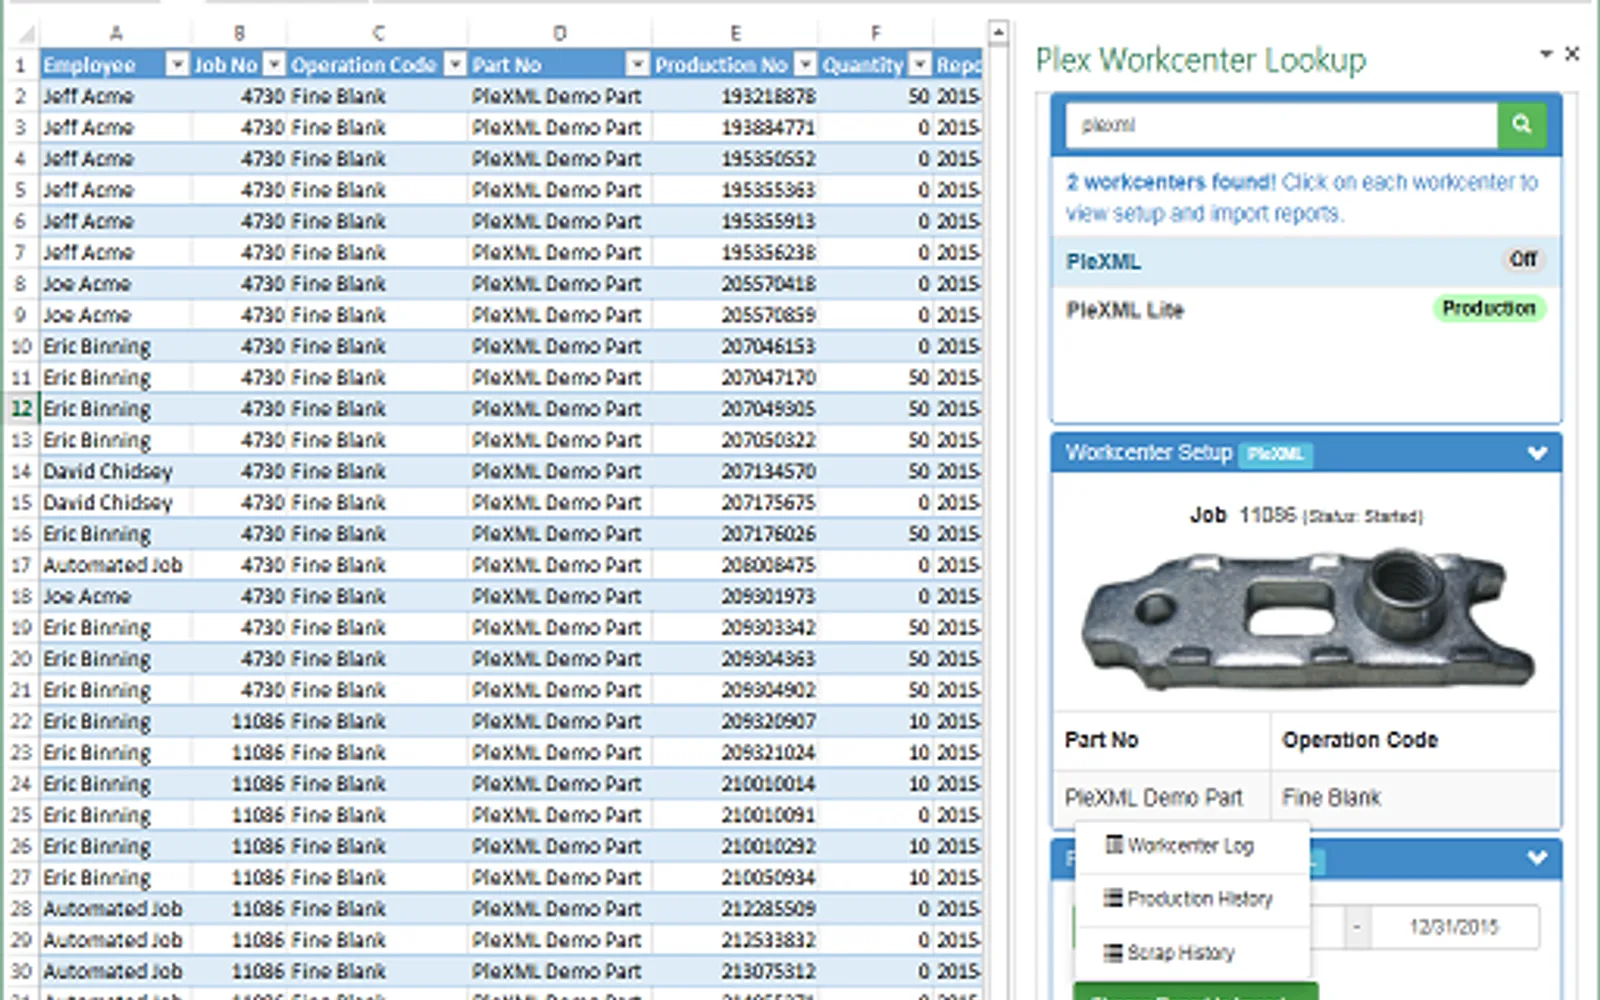Viewport: 1600px width, 1000px height.
Task: Click the Fine Blank operation code value
Action: click(1331, 798)
